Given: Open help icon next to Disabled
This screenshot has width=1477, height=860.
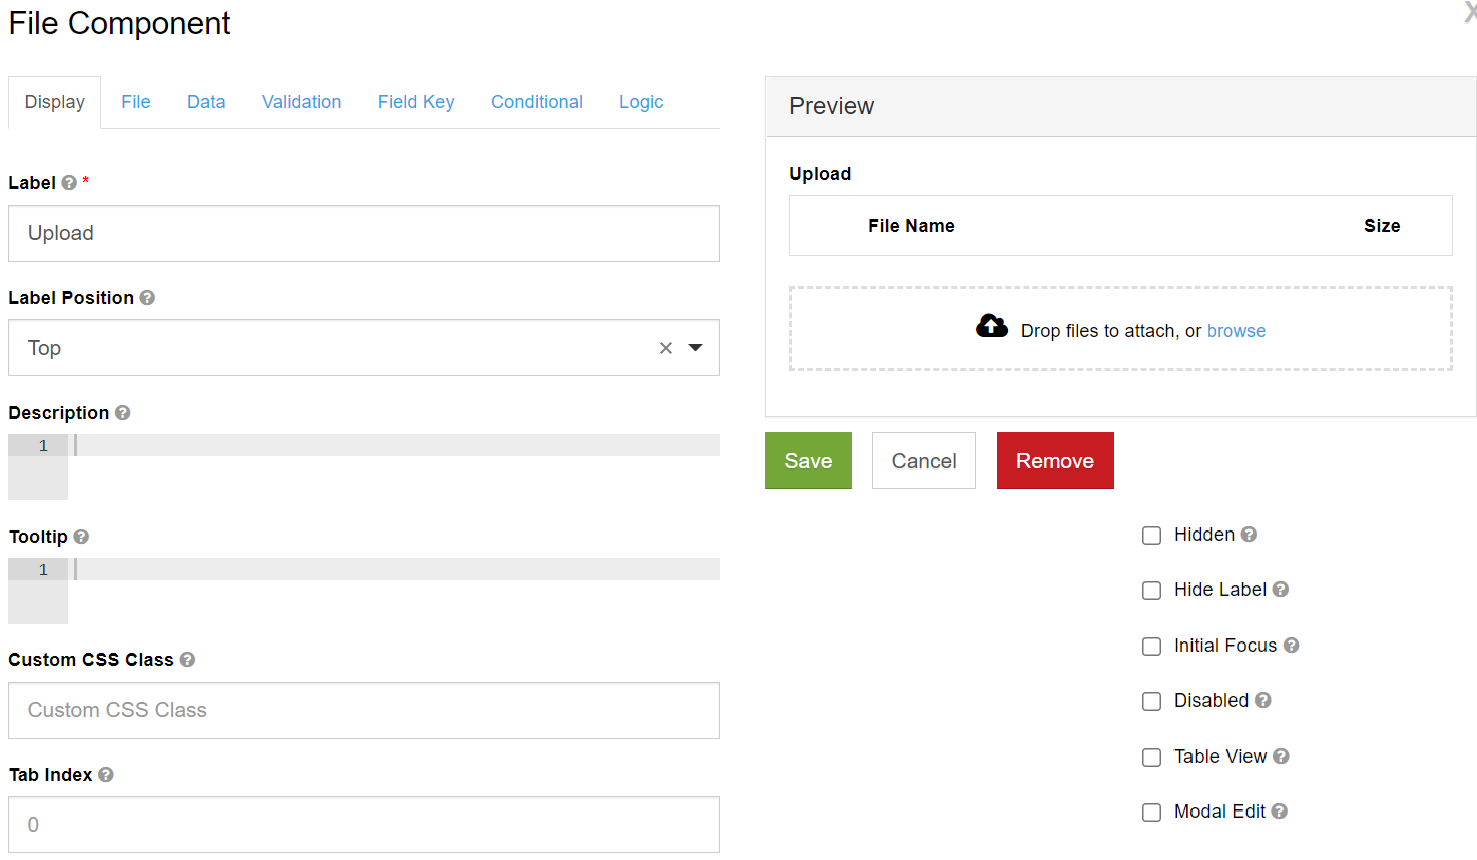Looking at the screenshot, I should (1264, 701).
